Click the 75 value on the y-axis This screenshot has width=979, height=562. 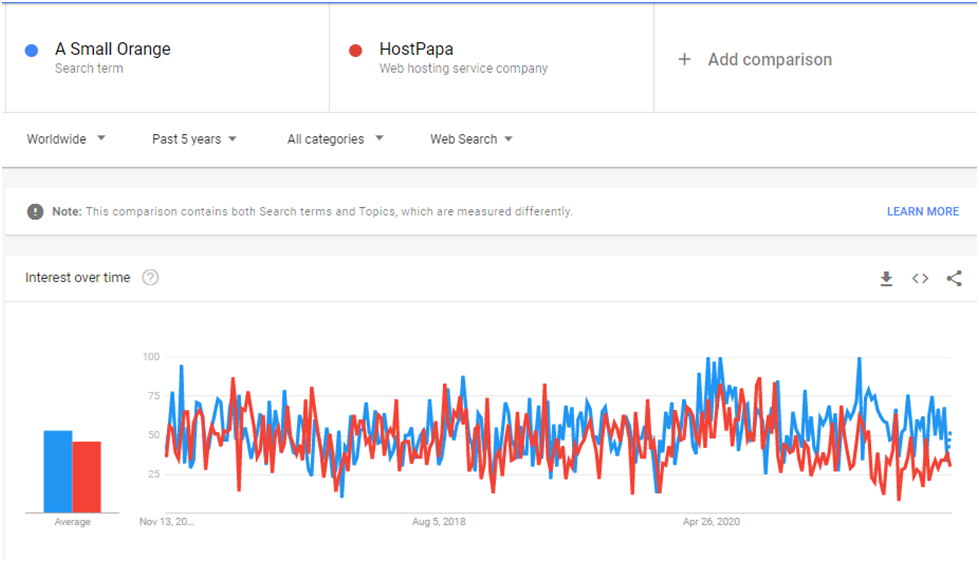tap(154, 396)
